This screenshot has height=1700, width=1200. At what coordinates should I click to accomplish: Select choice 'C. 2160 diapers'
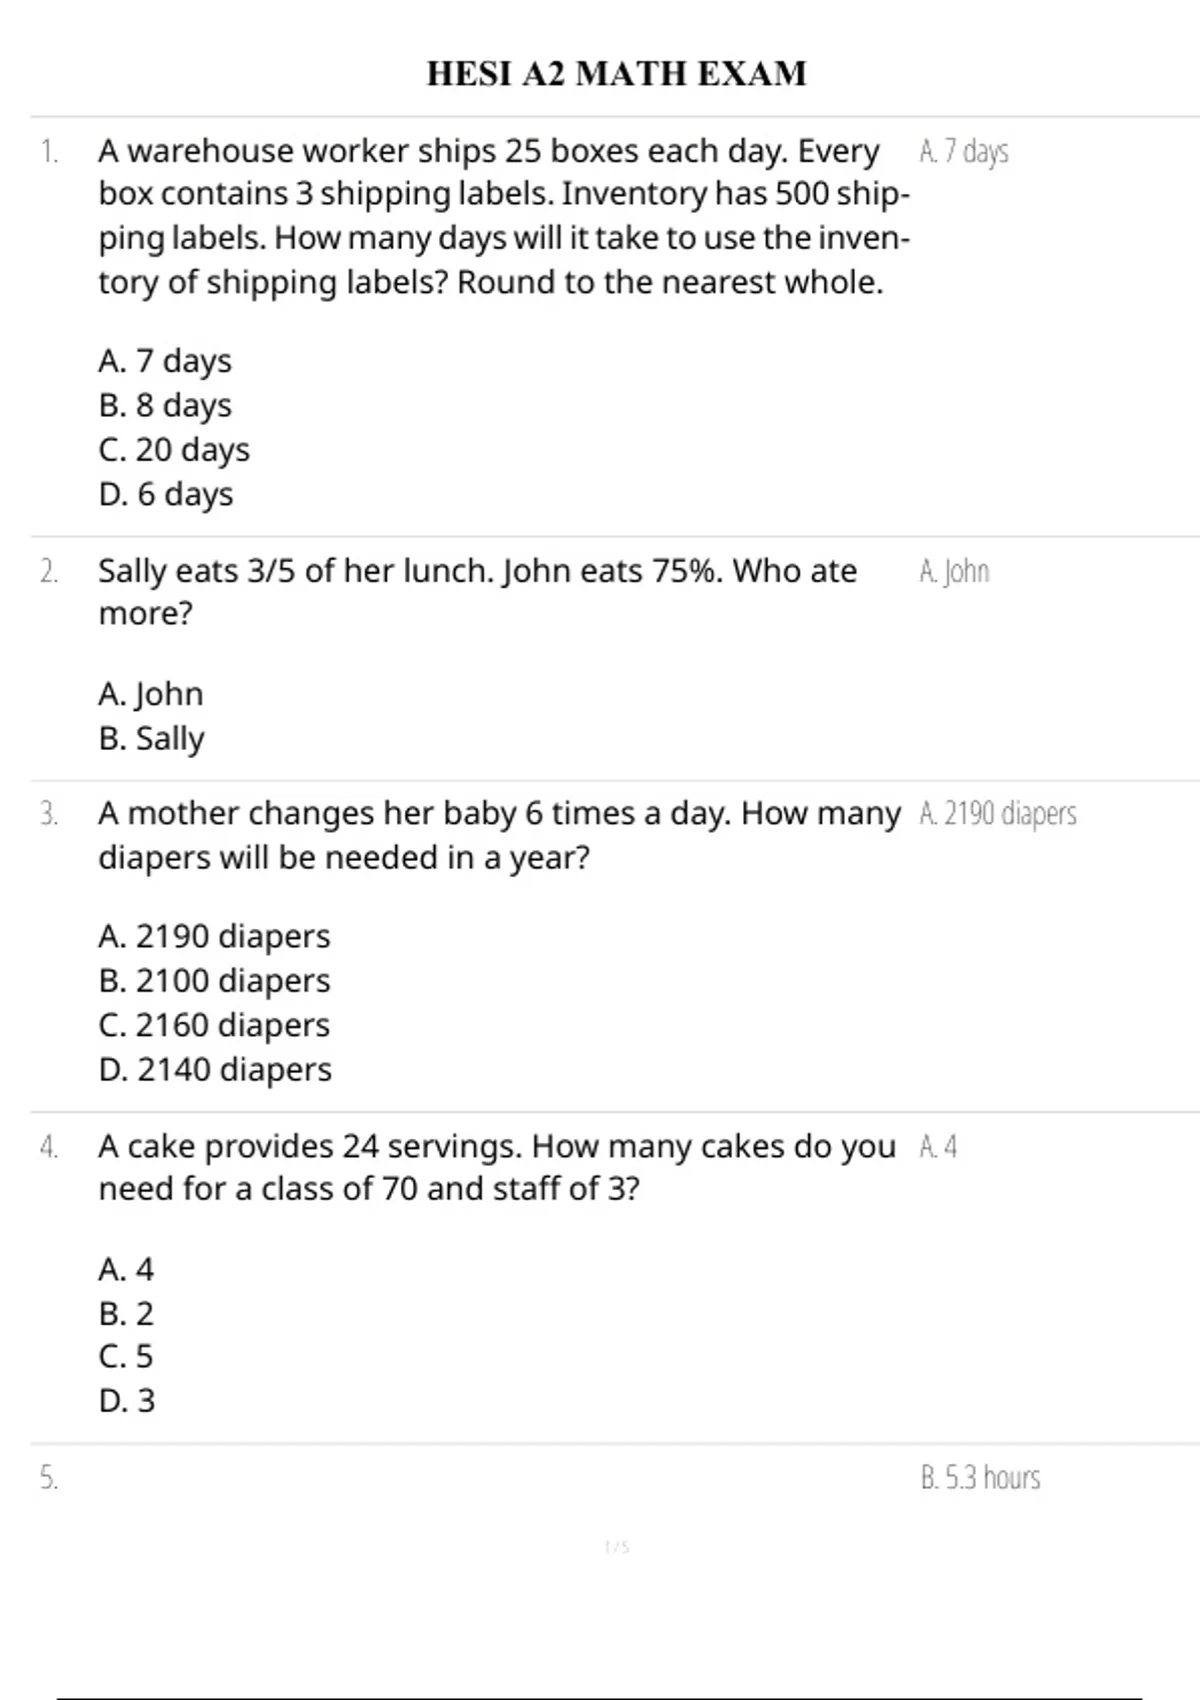coord(214,1025)
